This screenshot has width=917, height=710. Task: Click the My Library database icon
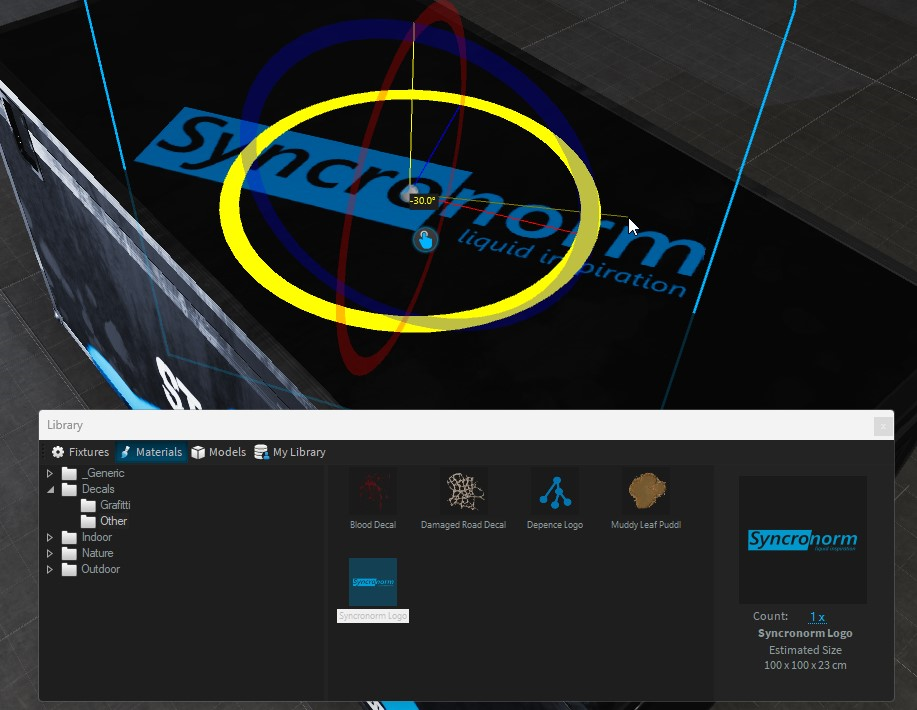pyautogui.click(x=261, y=452)
